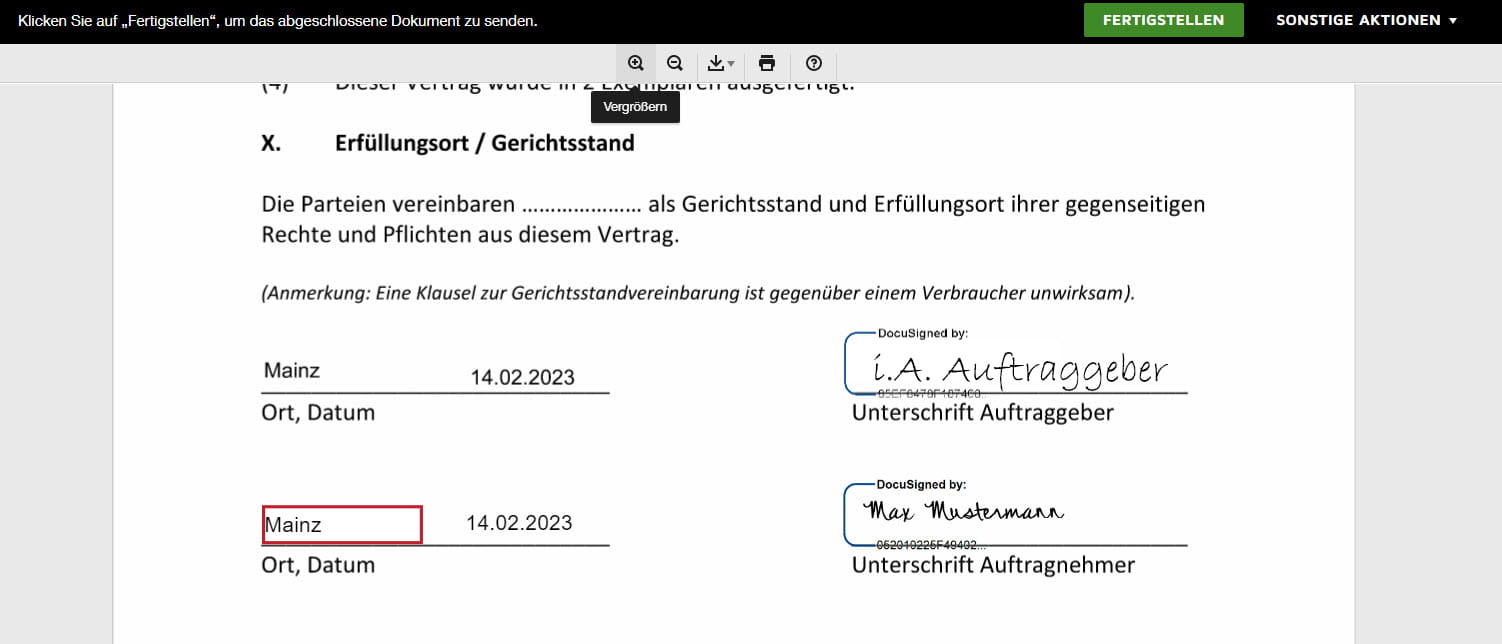This screenshot has width=1502, height=644.
Task: Open DocuSign help via question mark icon
Action: 813,64
